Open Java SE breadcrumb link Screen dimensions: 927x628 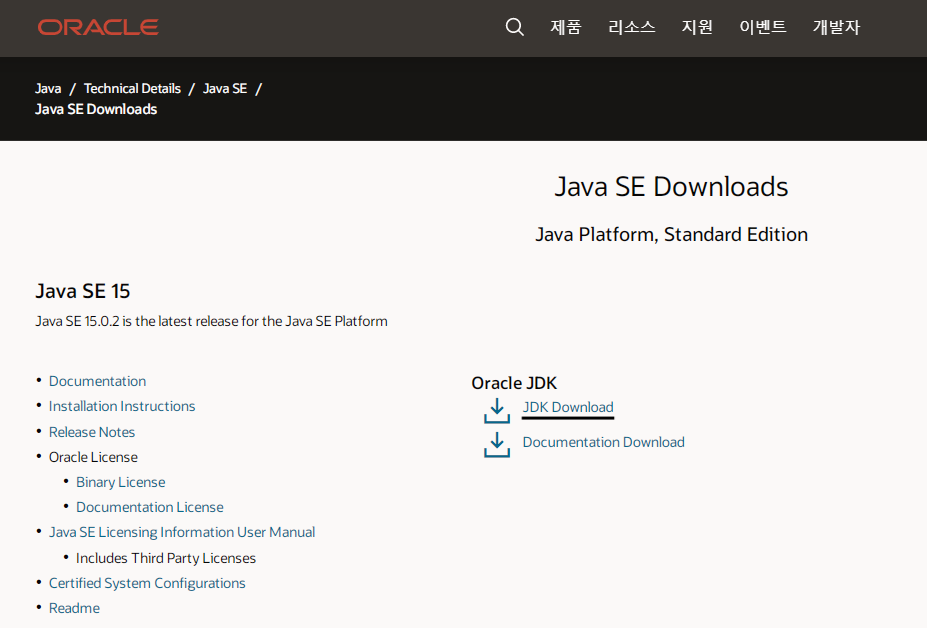tap(225, 89)
